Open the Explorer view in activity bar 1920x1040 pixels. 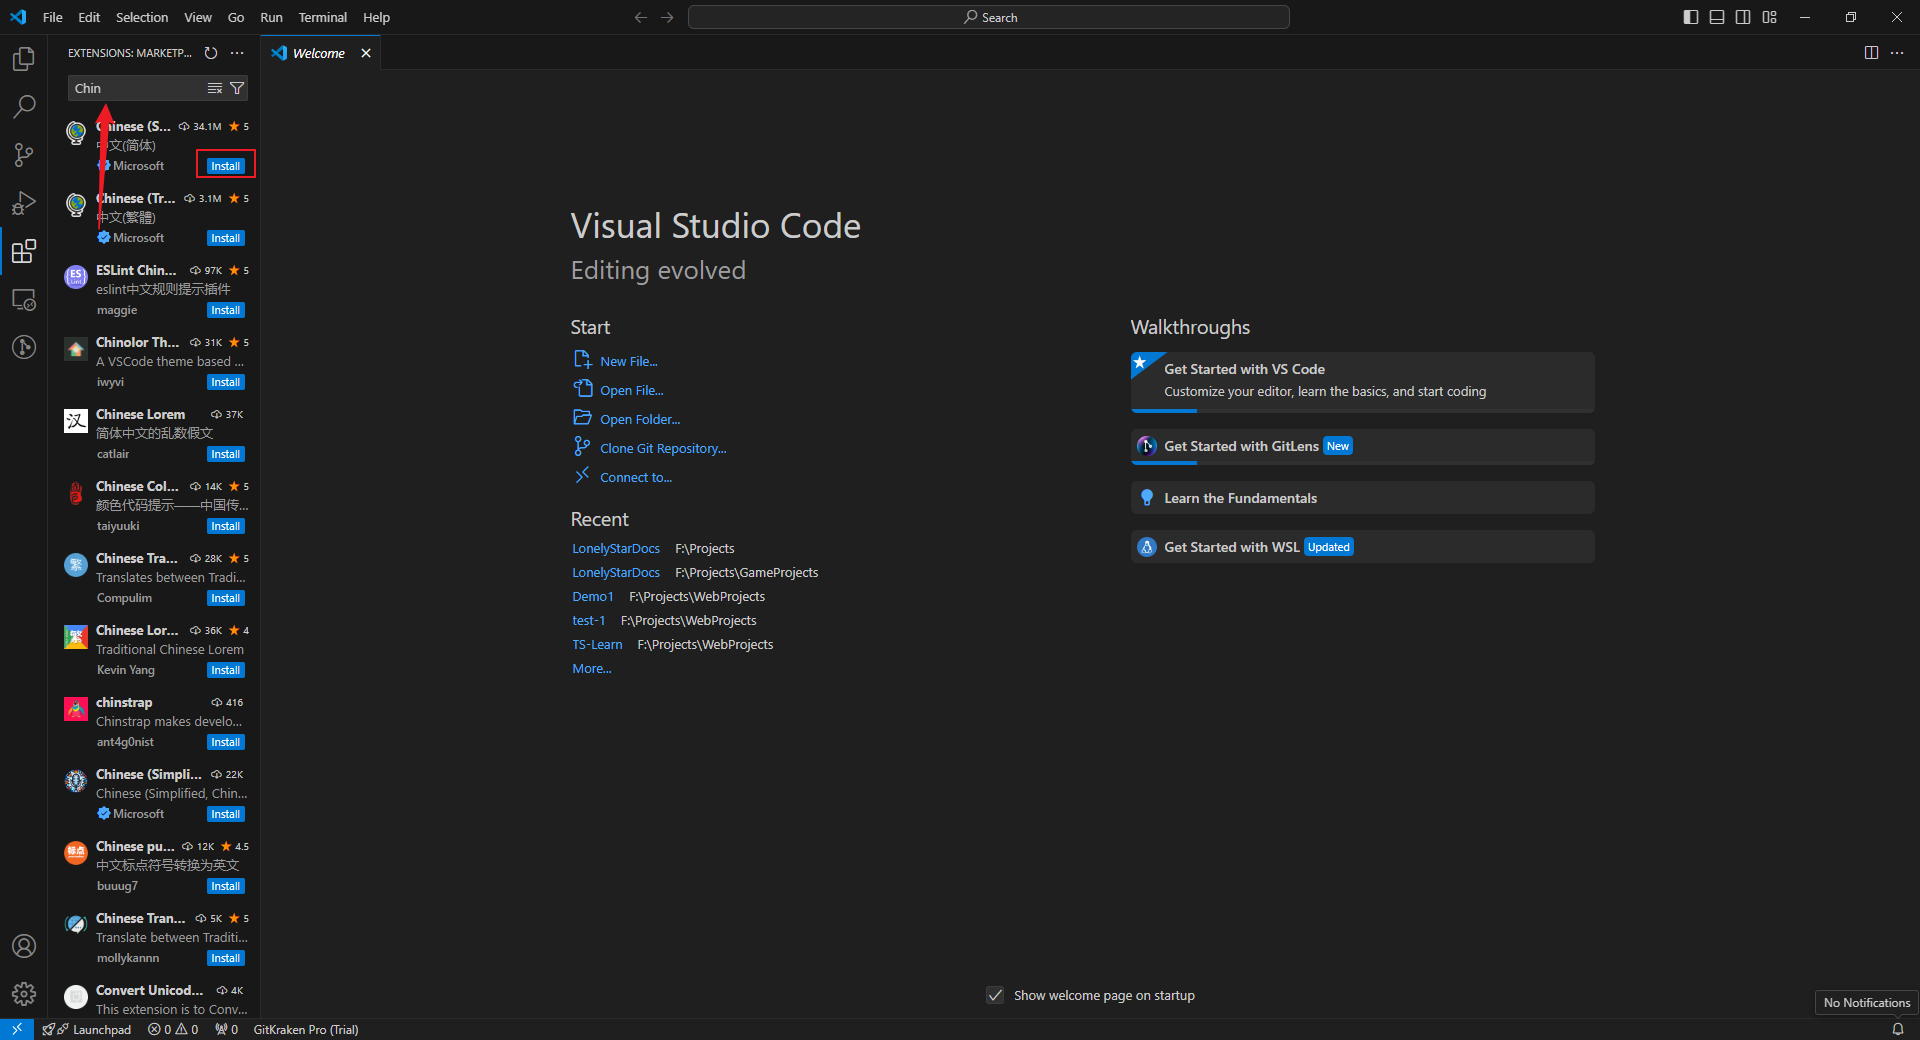pyautogui.click(x=24, y=59)
